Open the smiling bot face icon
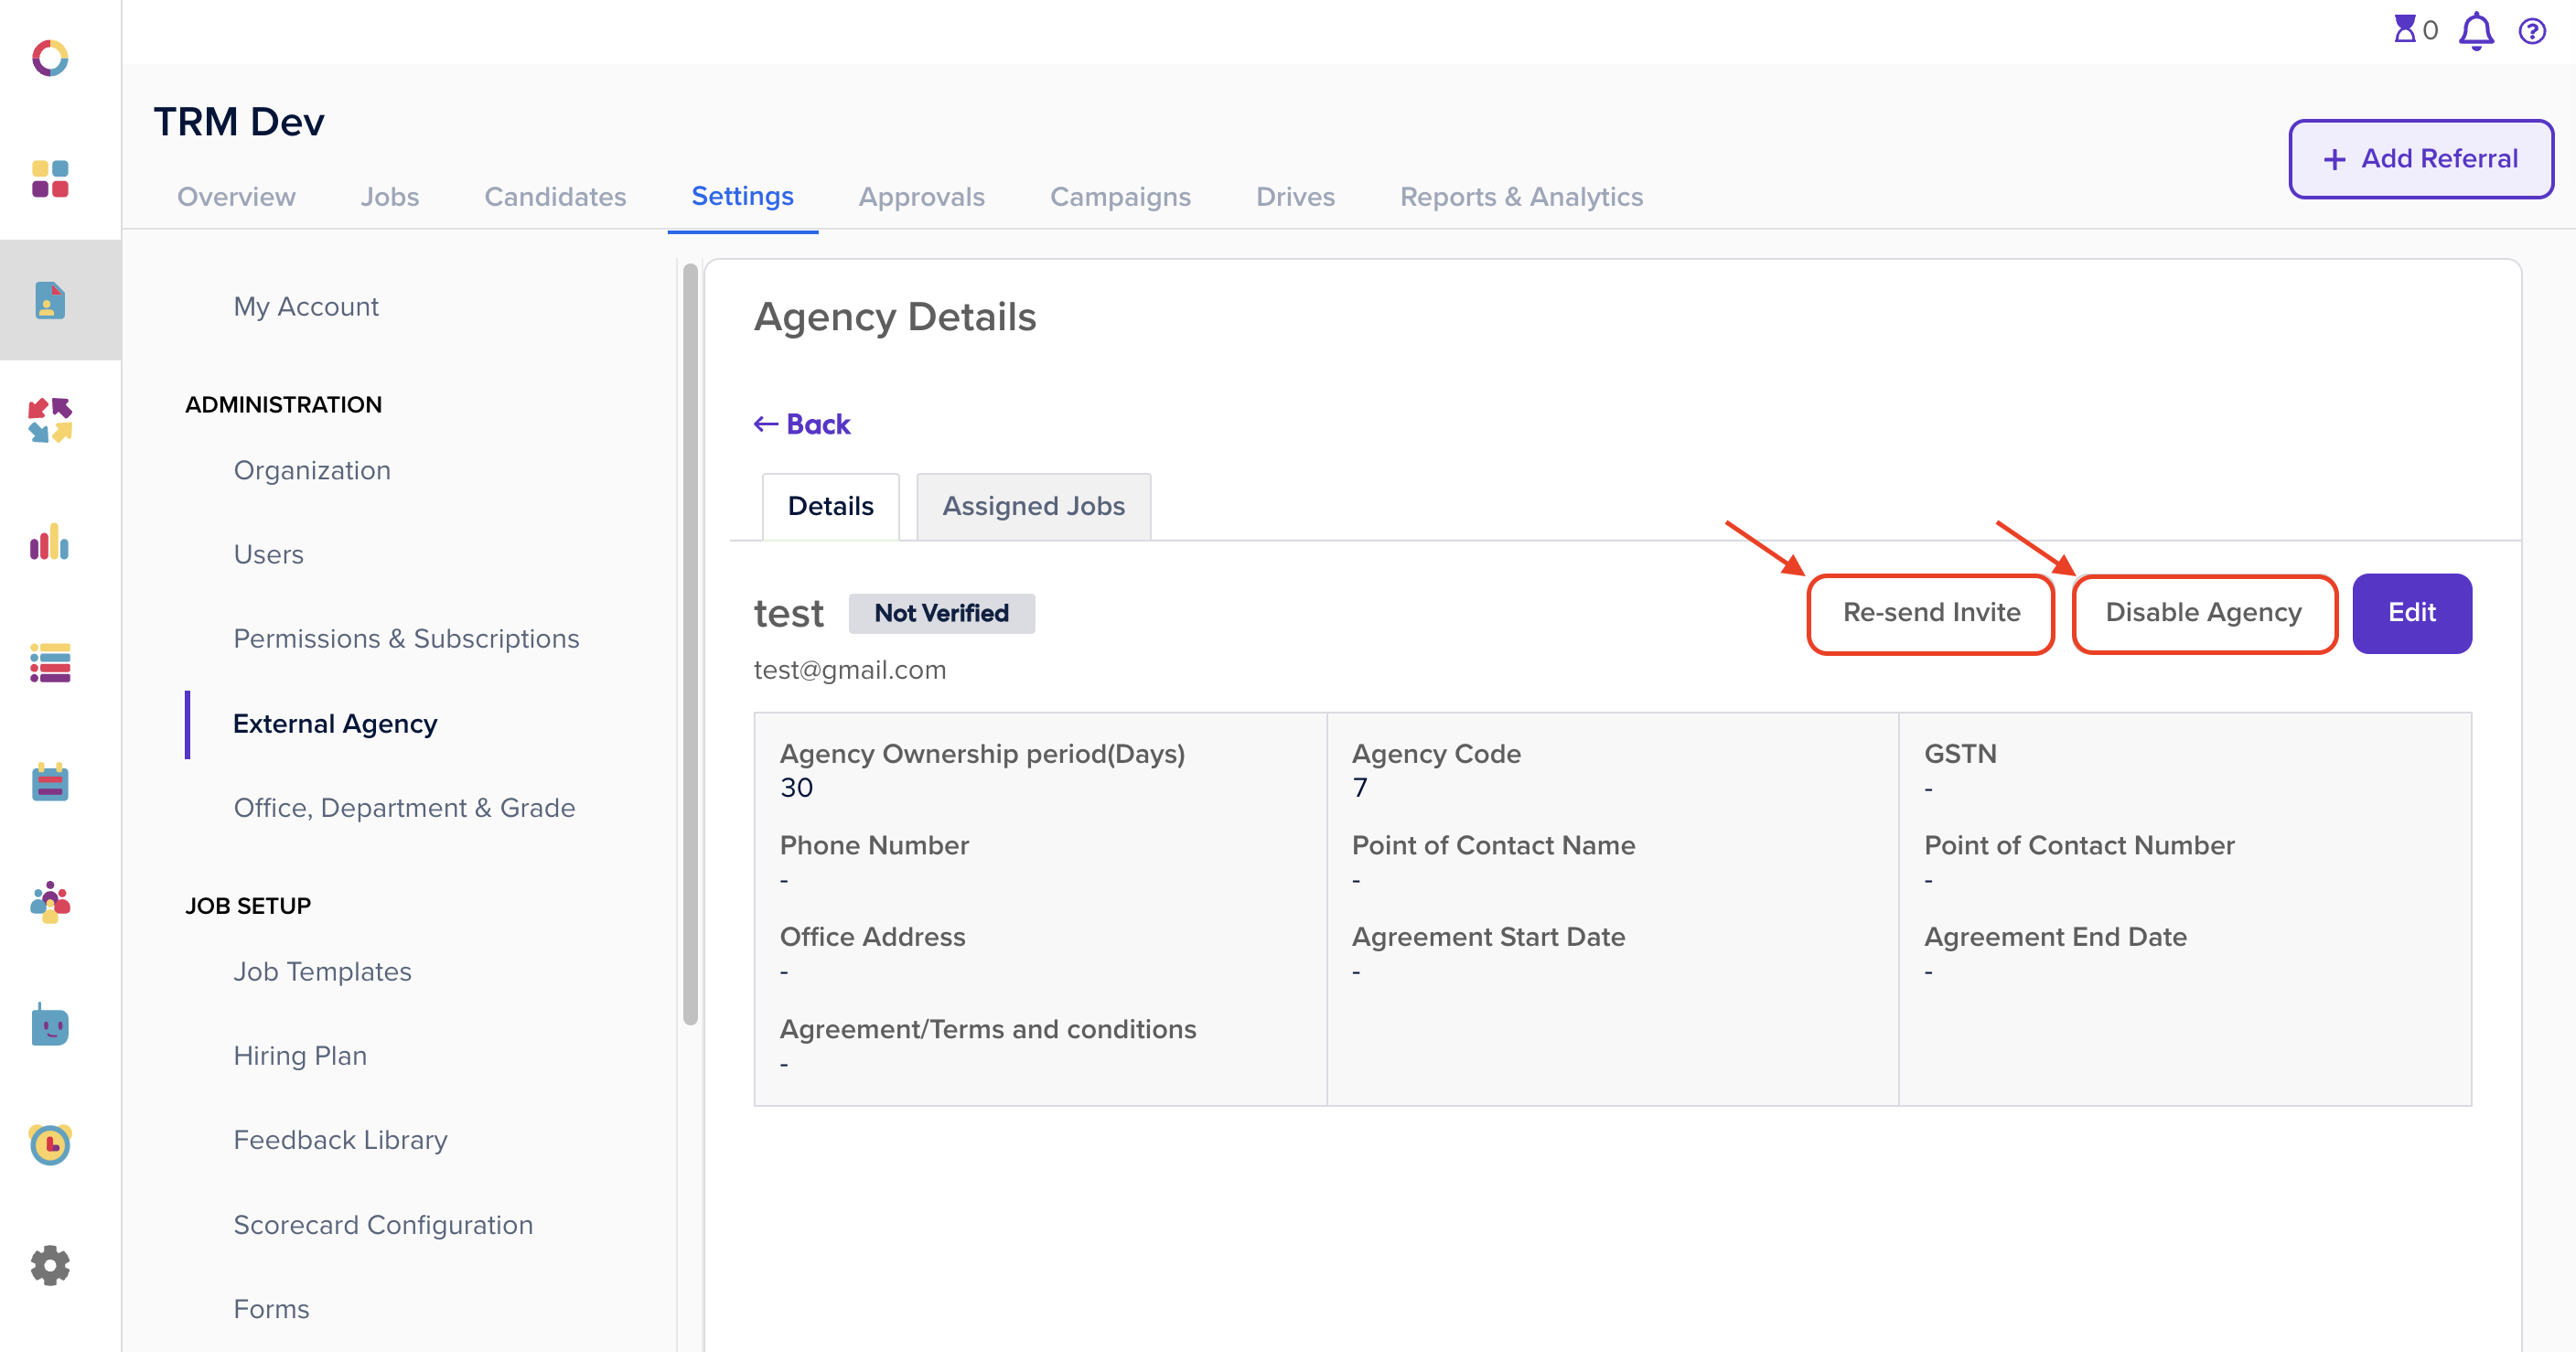This screenshot has width=2576, height=1352. 50,1024
